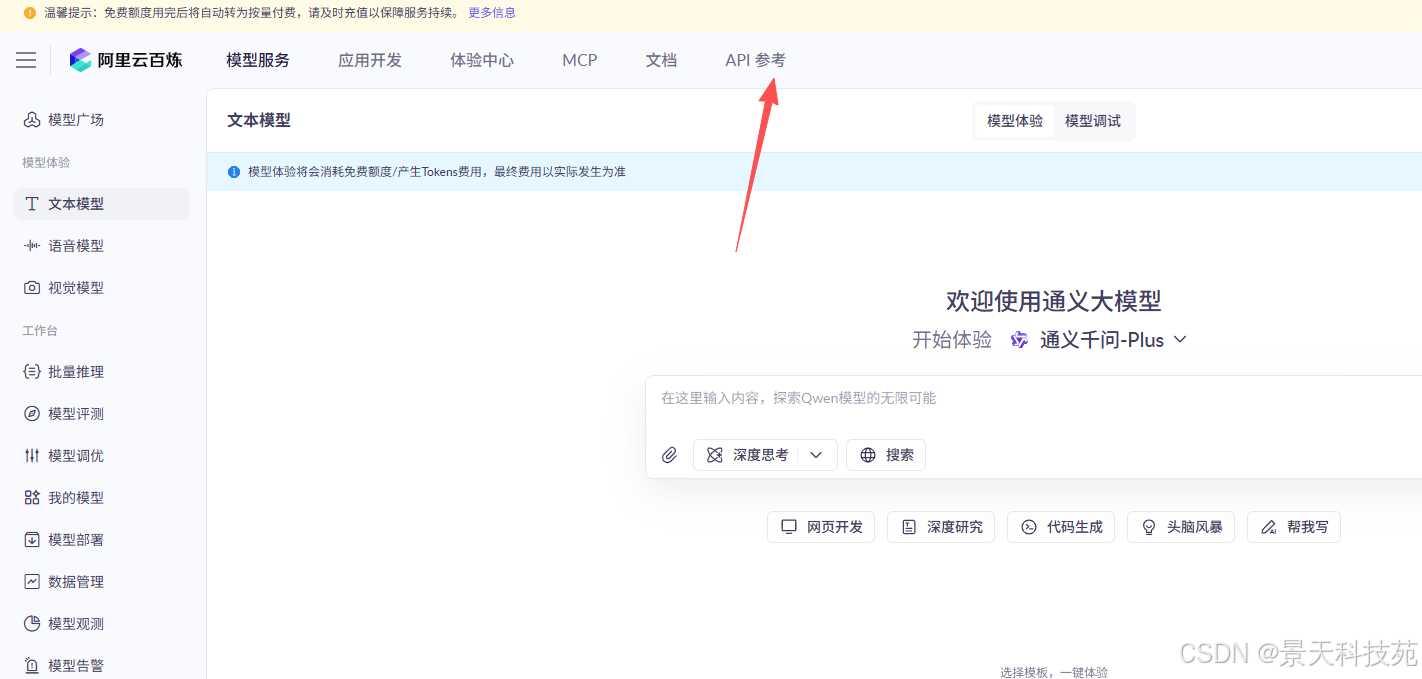The height and width of the screenshot is (679, 1422).
Task: Click the lightbulb icon on 头脑风暴
Action: [1149, 527]
